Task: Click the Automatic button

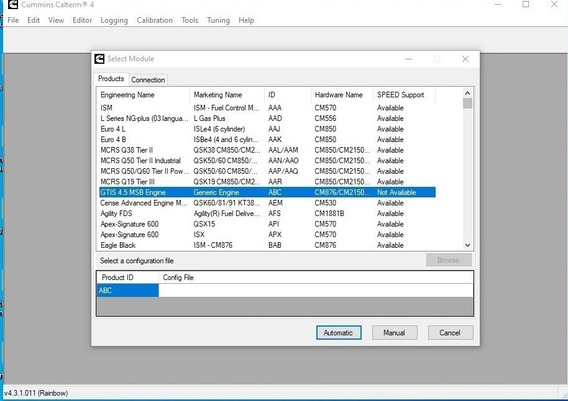Action: tap(339, 333)
